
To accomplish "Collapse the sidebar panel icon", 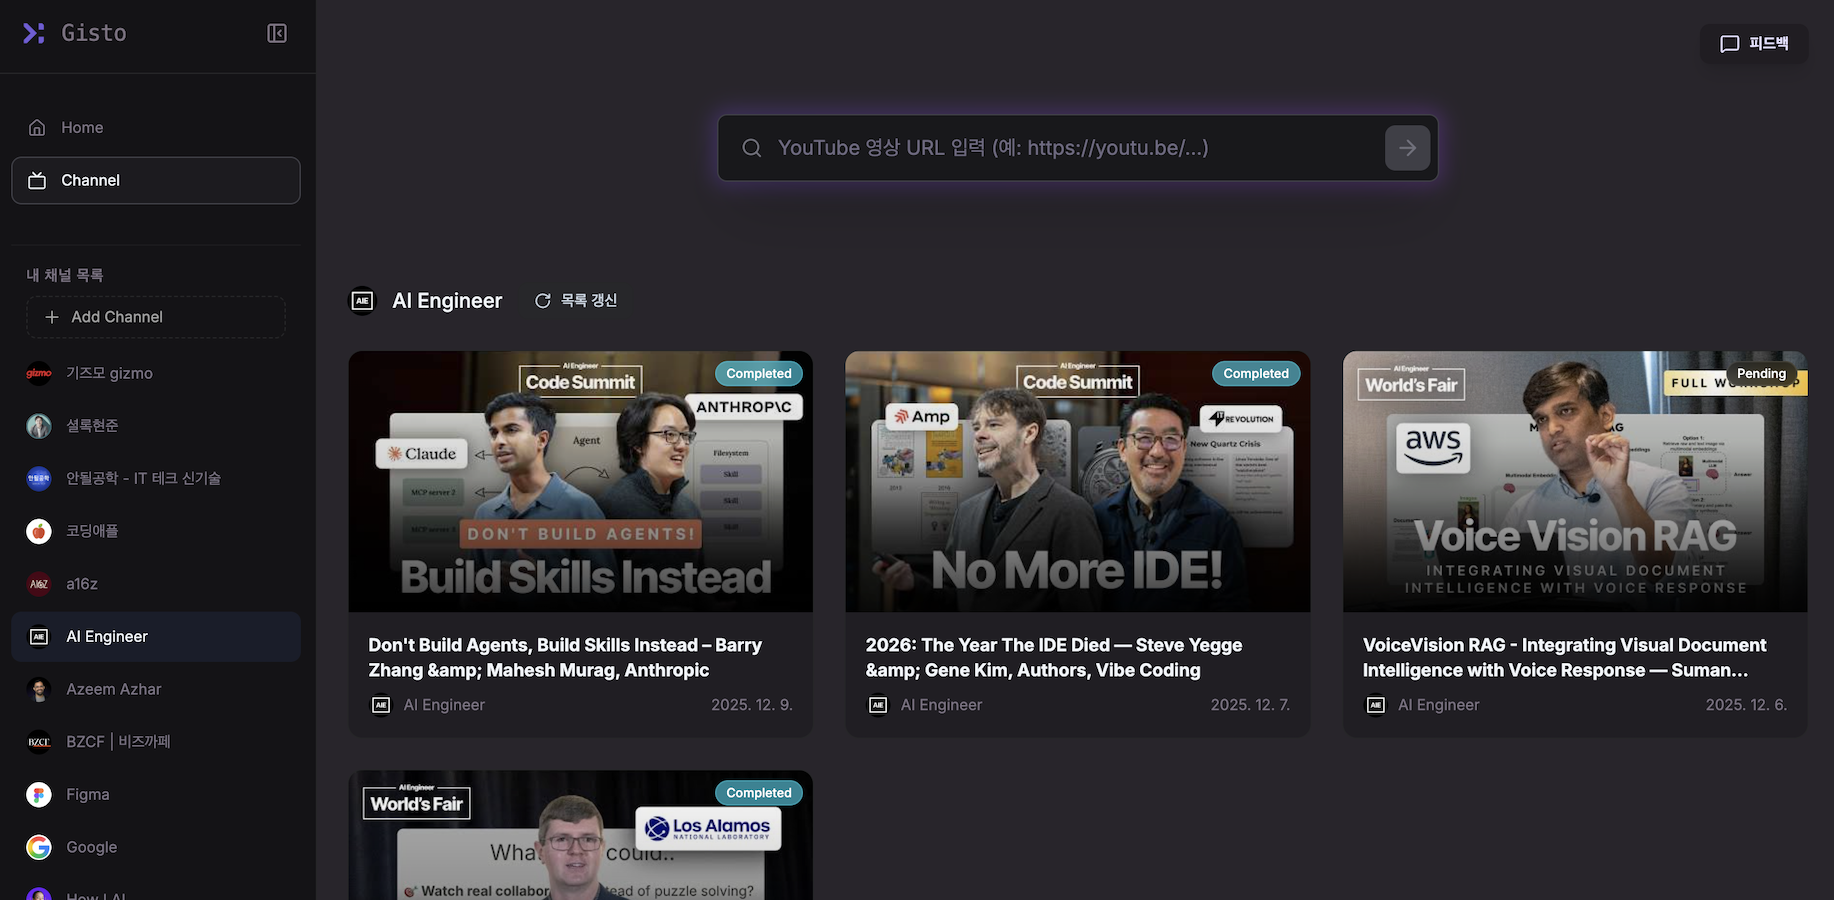I will (277, 33).
